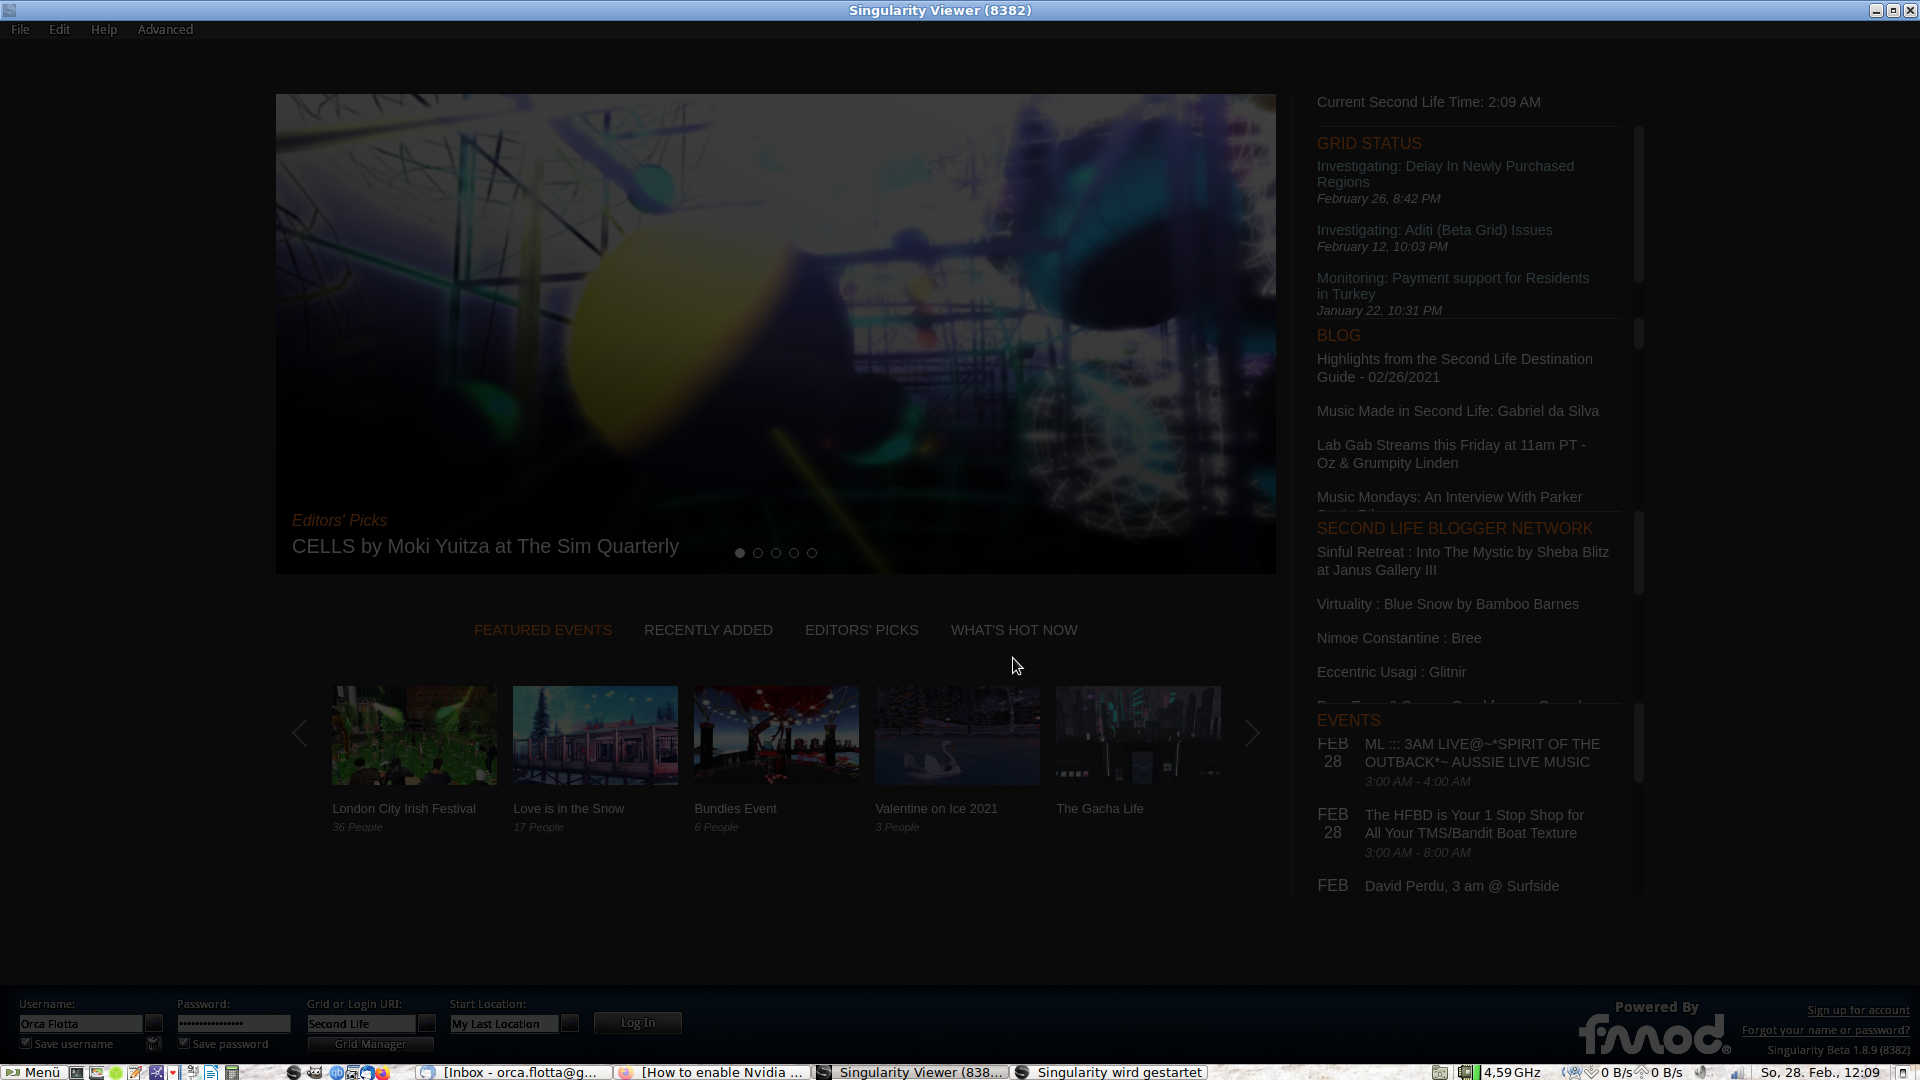
Task: Click the Log In button
Action: click(x=638, y=1022)
